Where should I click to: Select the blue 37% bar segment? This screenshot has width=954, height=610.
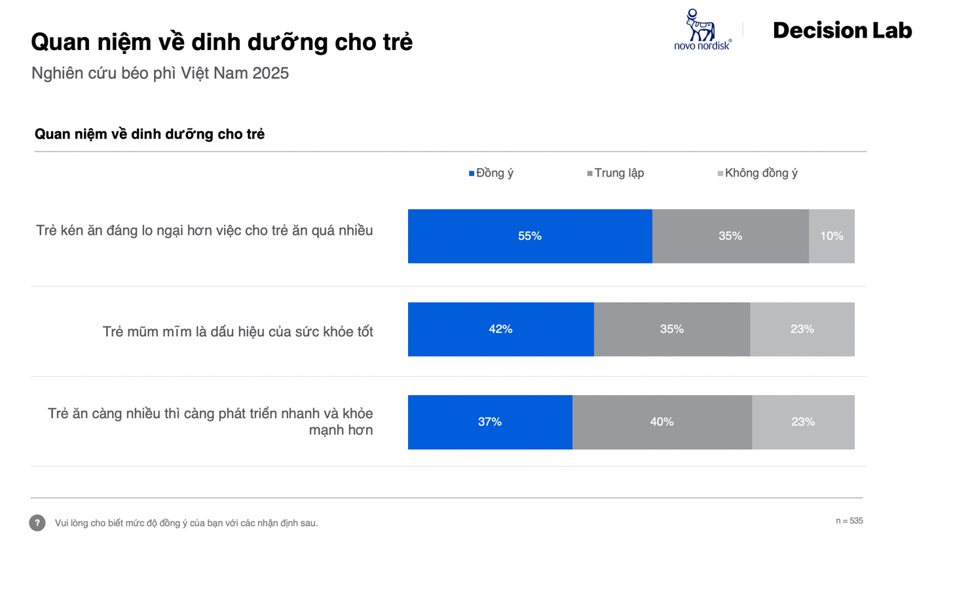click(x=489, y=422)
